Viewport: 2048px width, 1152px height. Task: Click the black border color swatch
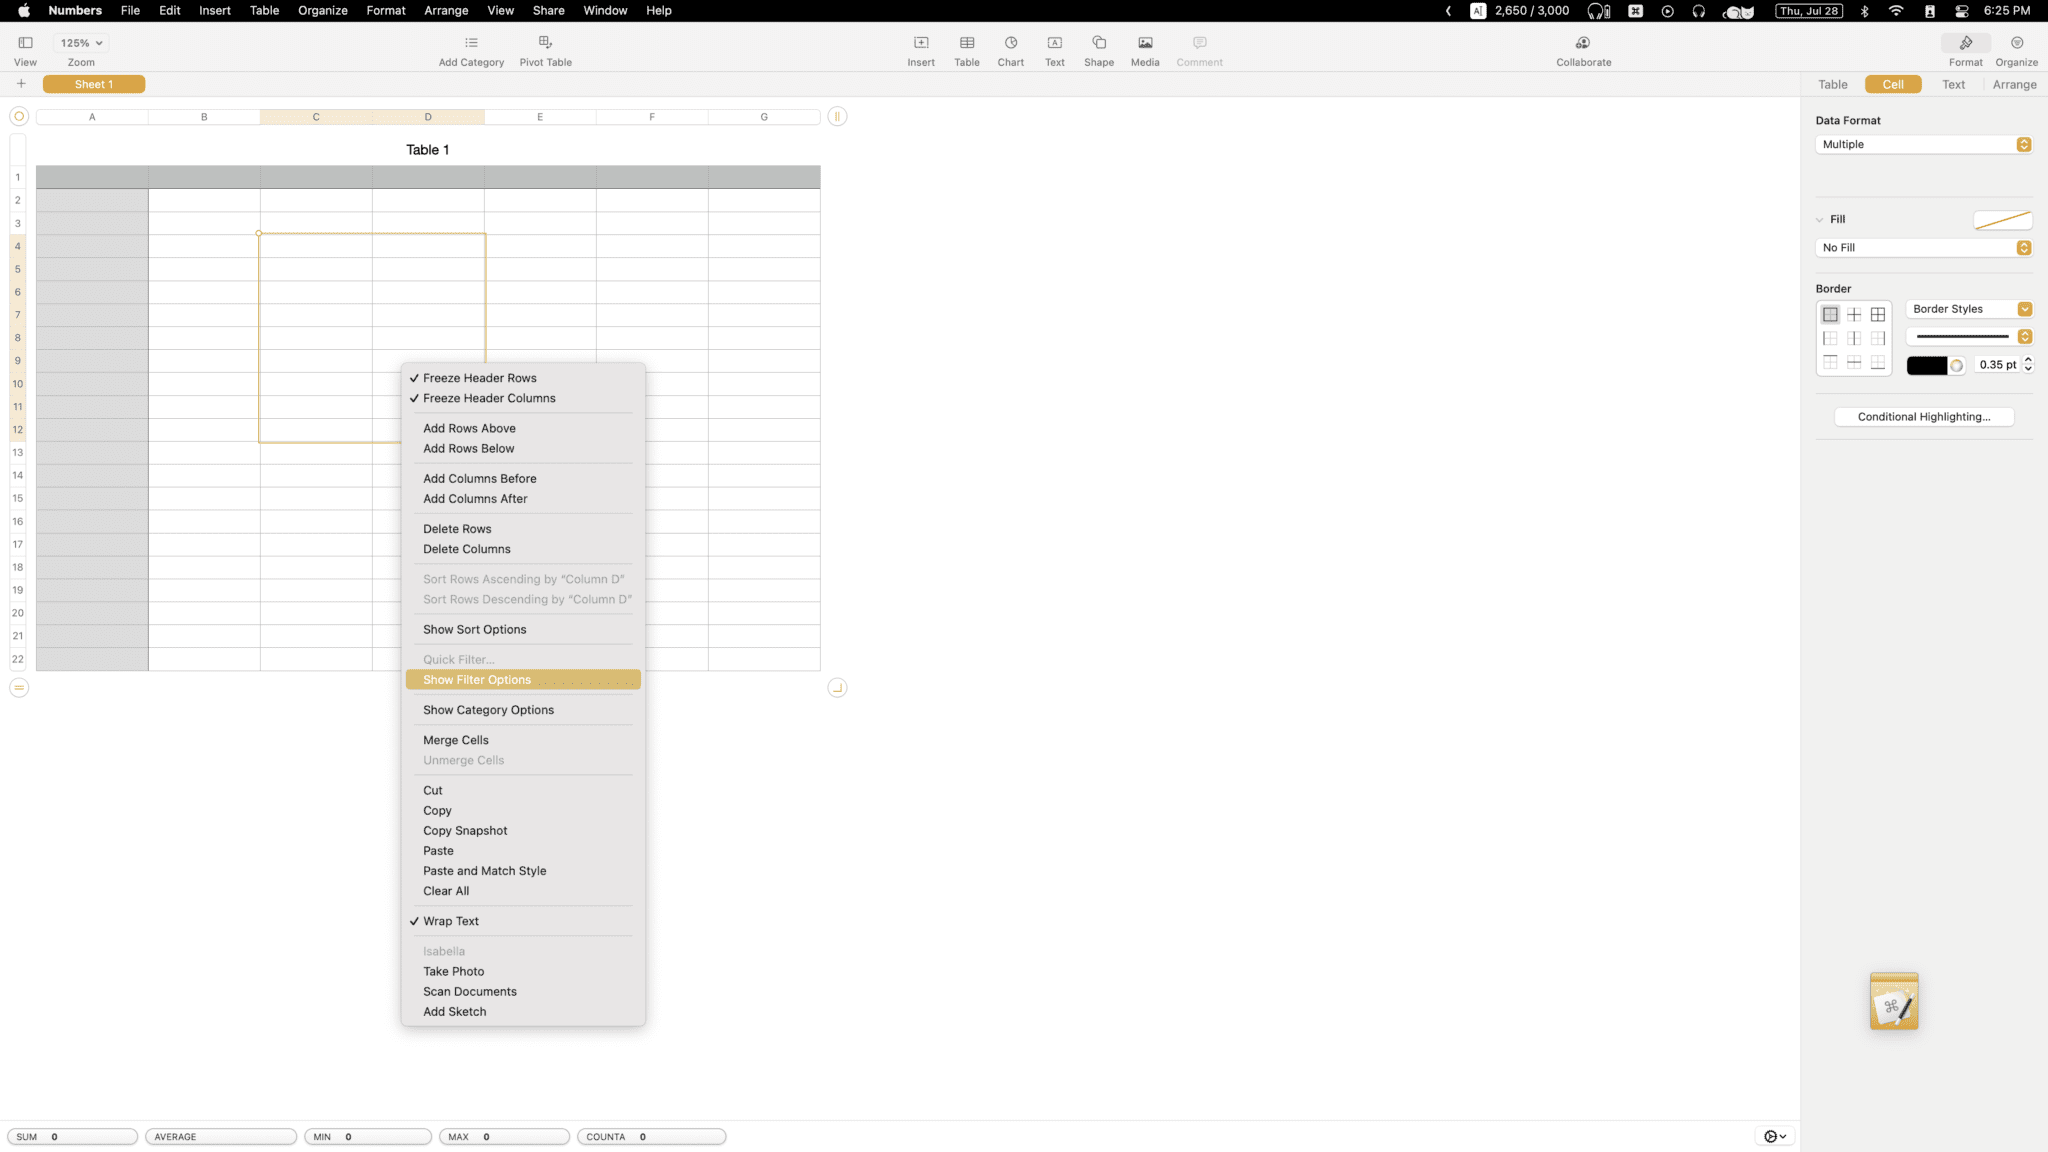[1926, 365]
